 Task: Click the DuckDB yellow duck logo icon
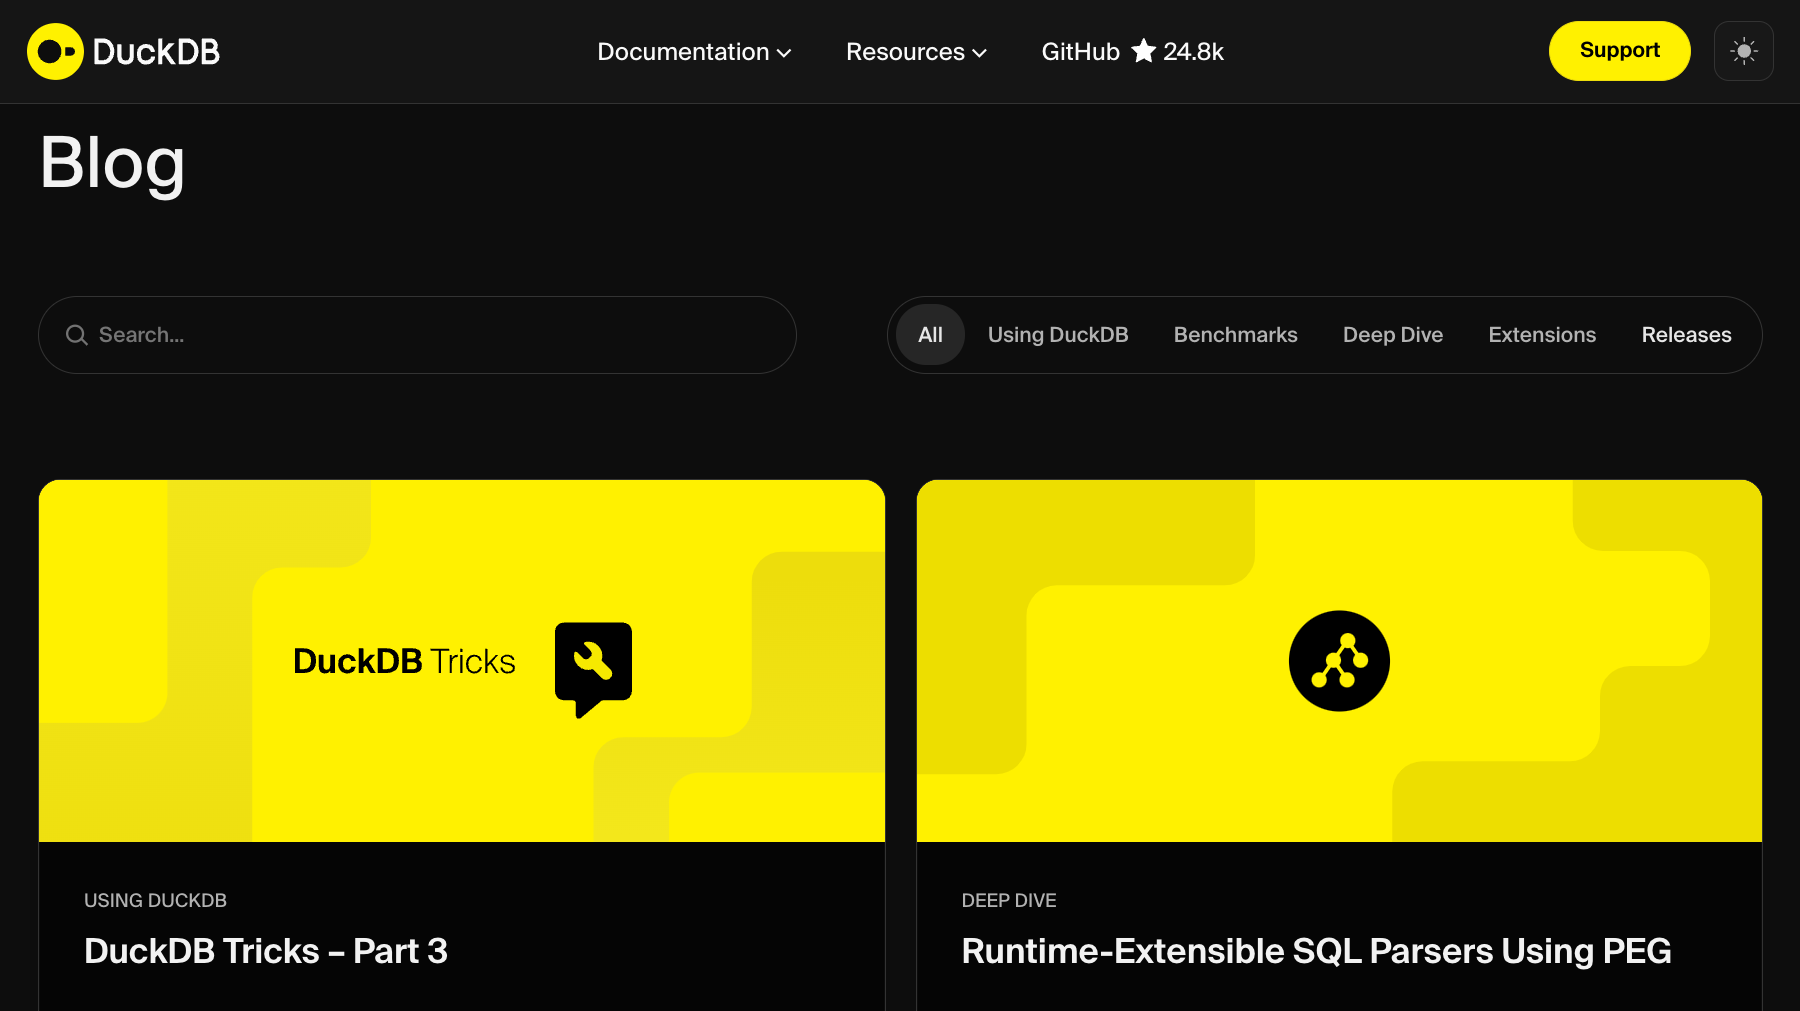[55, 51]
